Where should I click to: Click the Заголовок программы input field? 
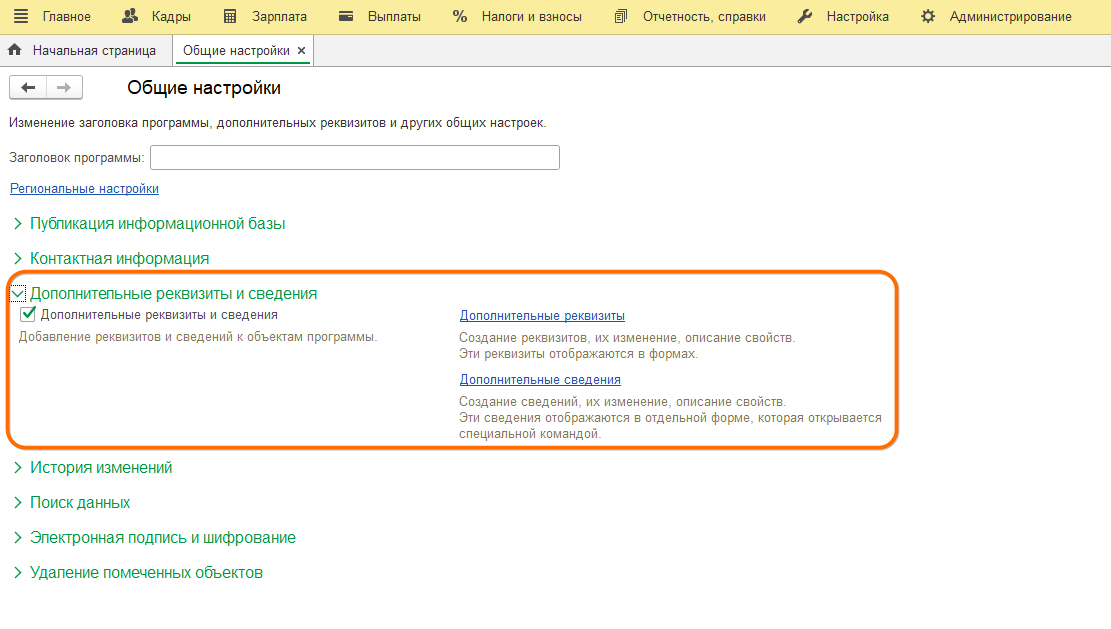pos(355,157)
